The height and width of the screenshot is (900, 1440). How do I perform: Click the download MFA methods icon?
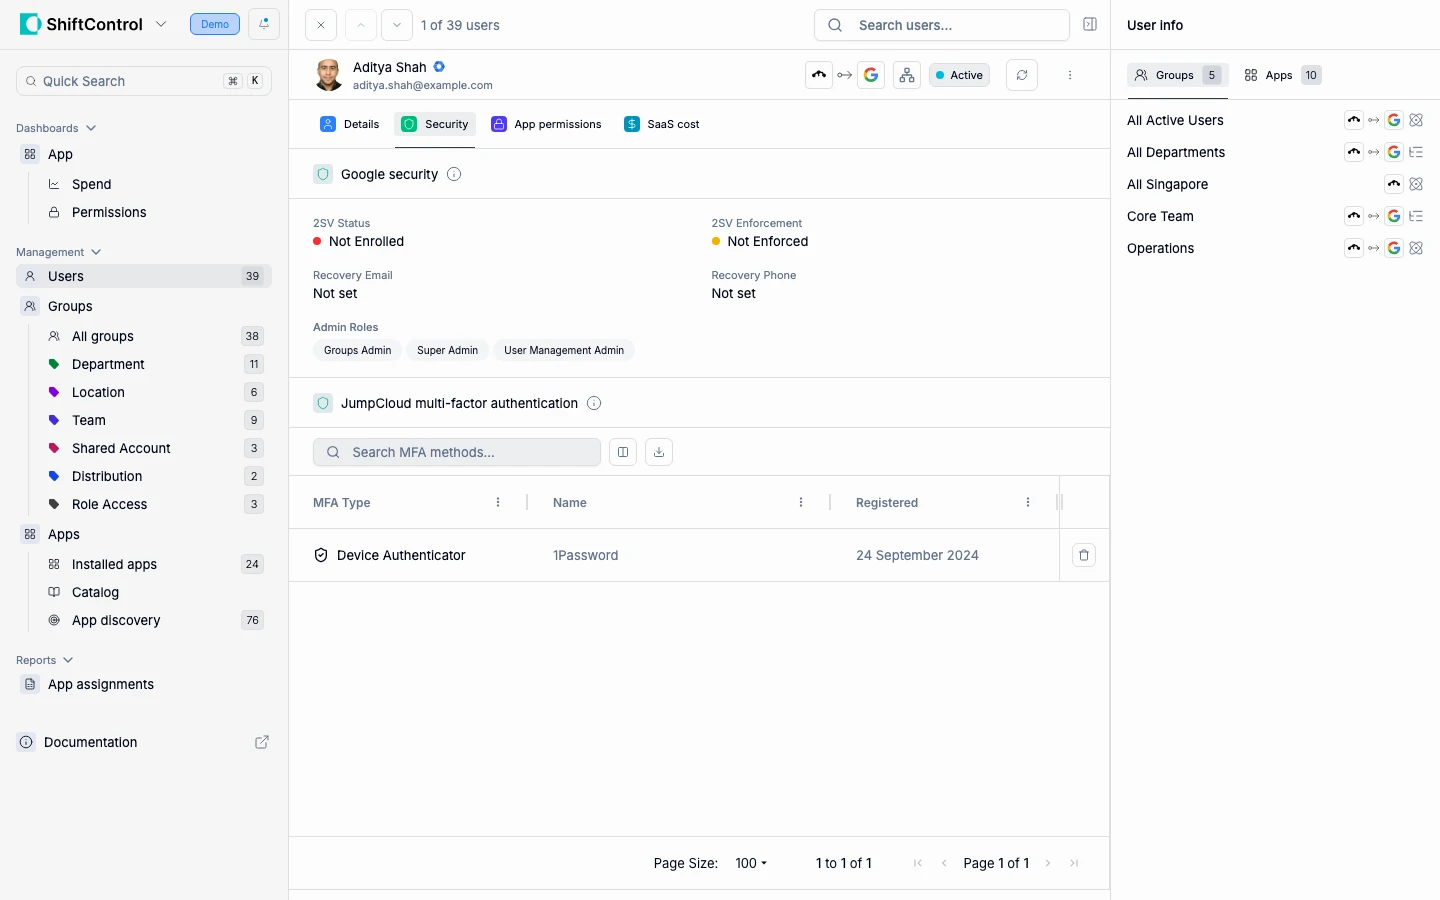click(x=659, y=452)
